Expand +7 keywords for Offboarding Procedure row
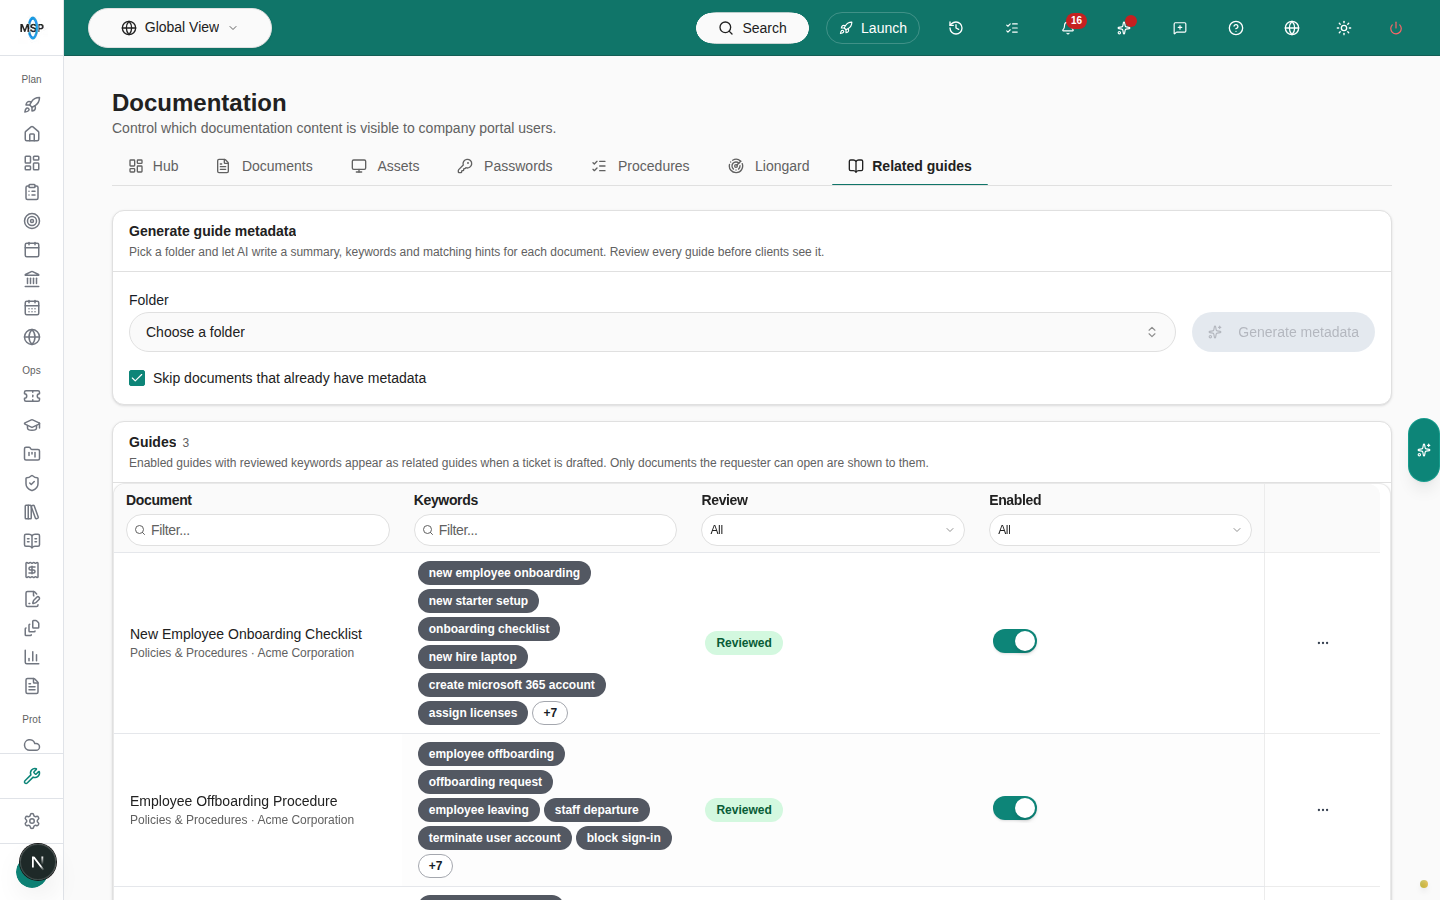1440x900 pixels. pyautogui.click(x=435, y=866)
